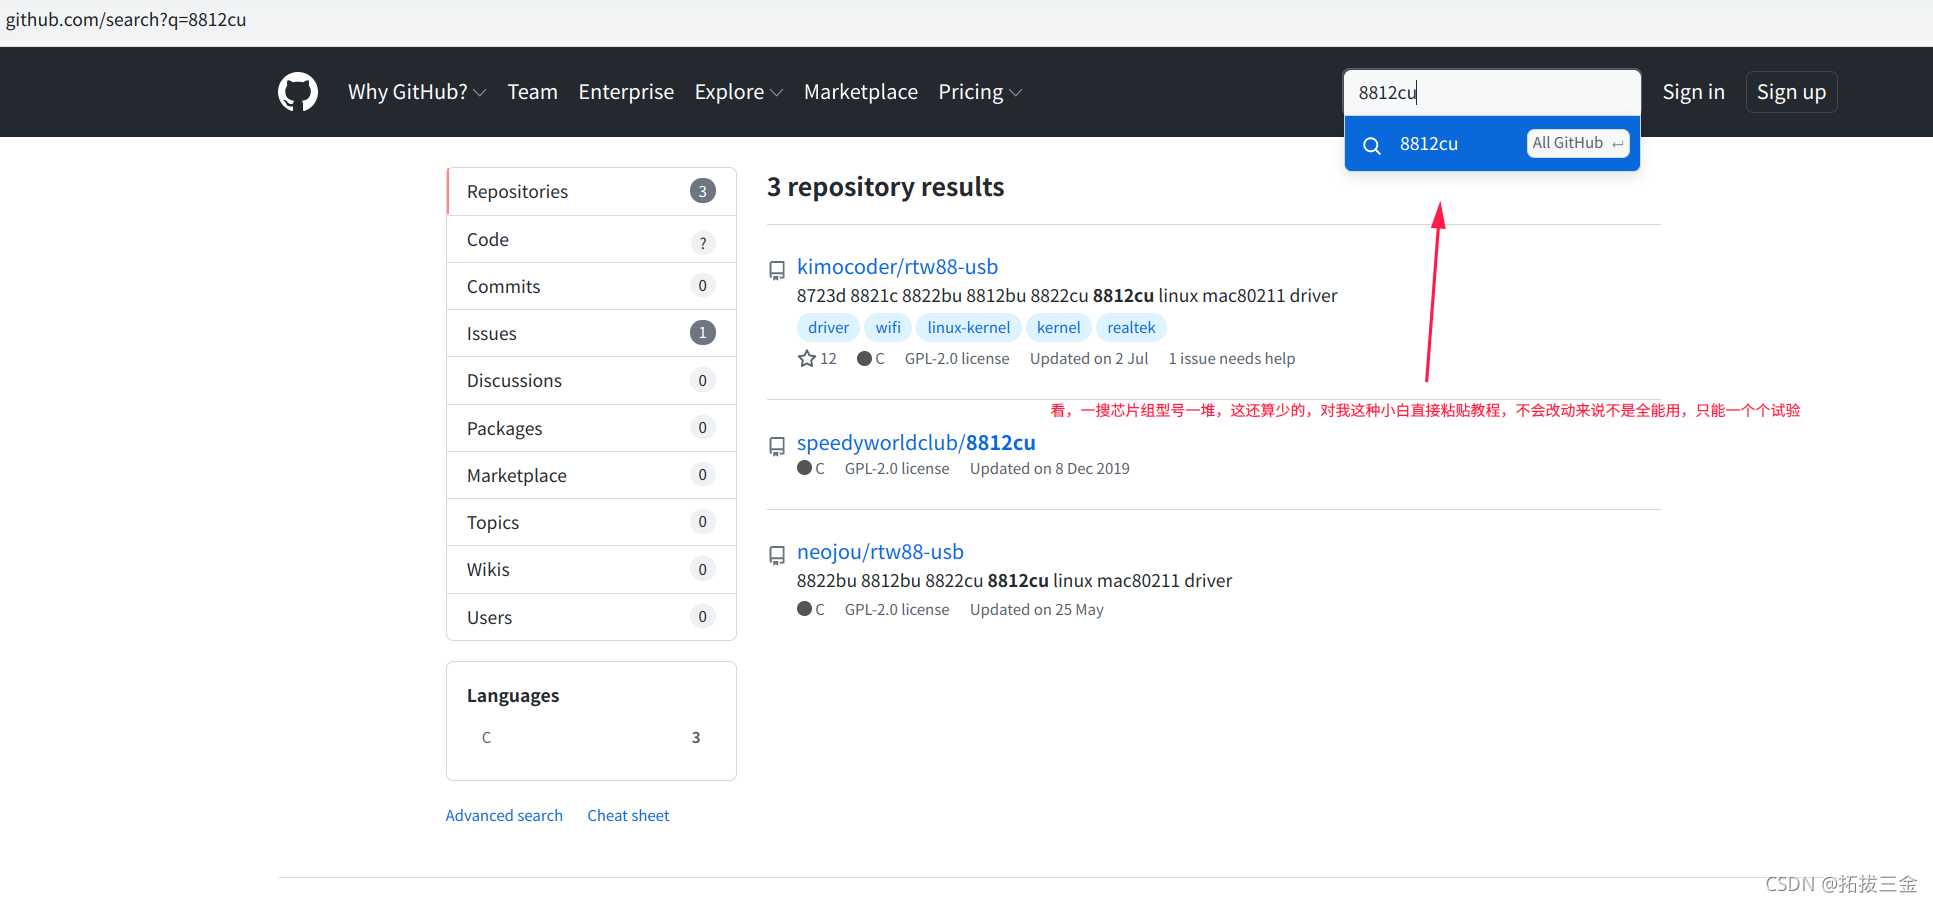Open the Team page
Screen dimensions: 1933x902
(x=532, y=92)
